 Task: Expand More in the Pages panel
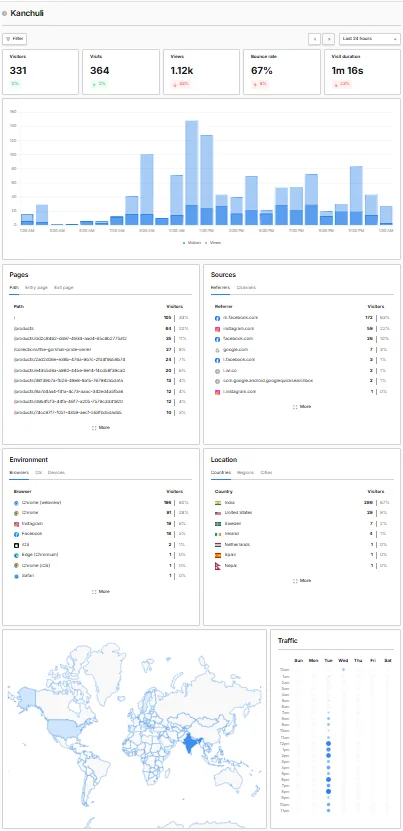[x=101, y=427]
